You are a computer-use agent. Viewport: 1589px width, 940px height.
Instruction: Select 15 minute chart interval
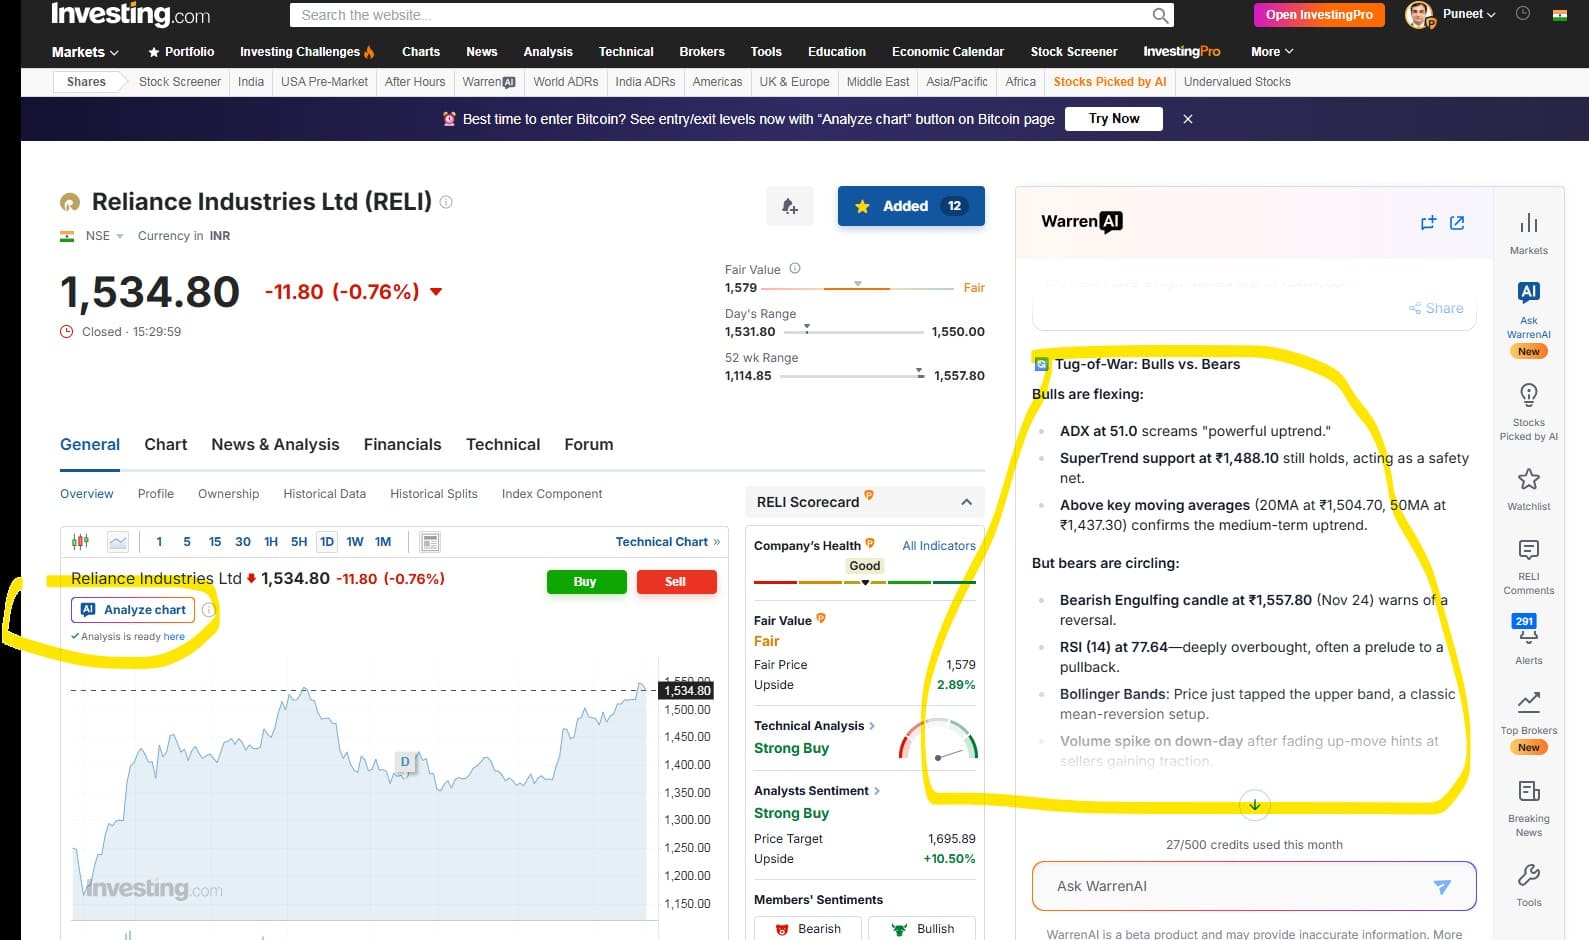[215, 542]
